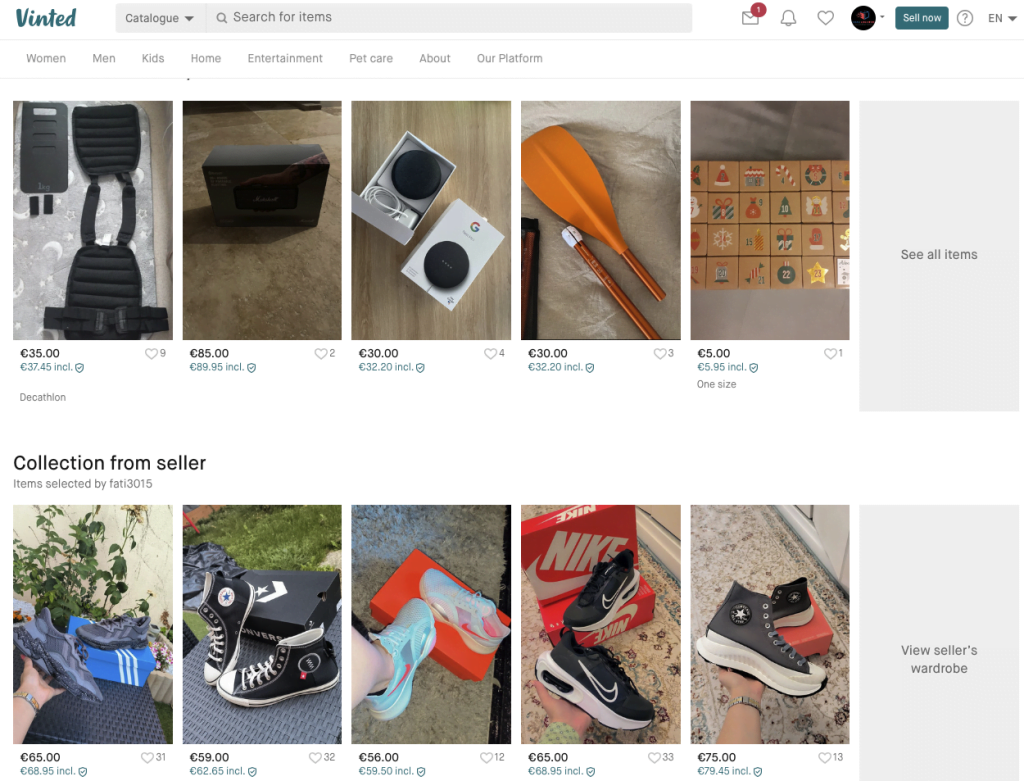This screenshot has height=781, width=1024.
Task: Click the search magnifier icon
Action: [222, 18]
